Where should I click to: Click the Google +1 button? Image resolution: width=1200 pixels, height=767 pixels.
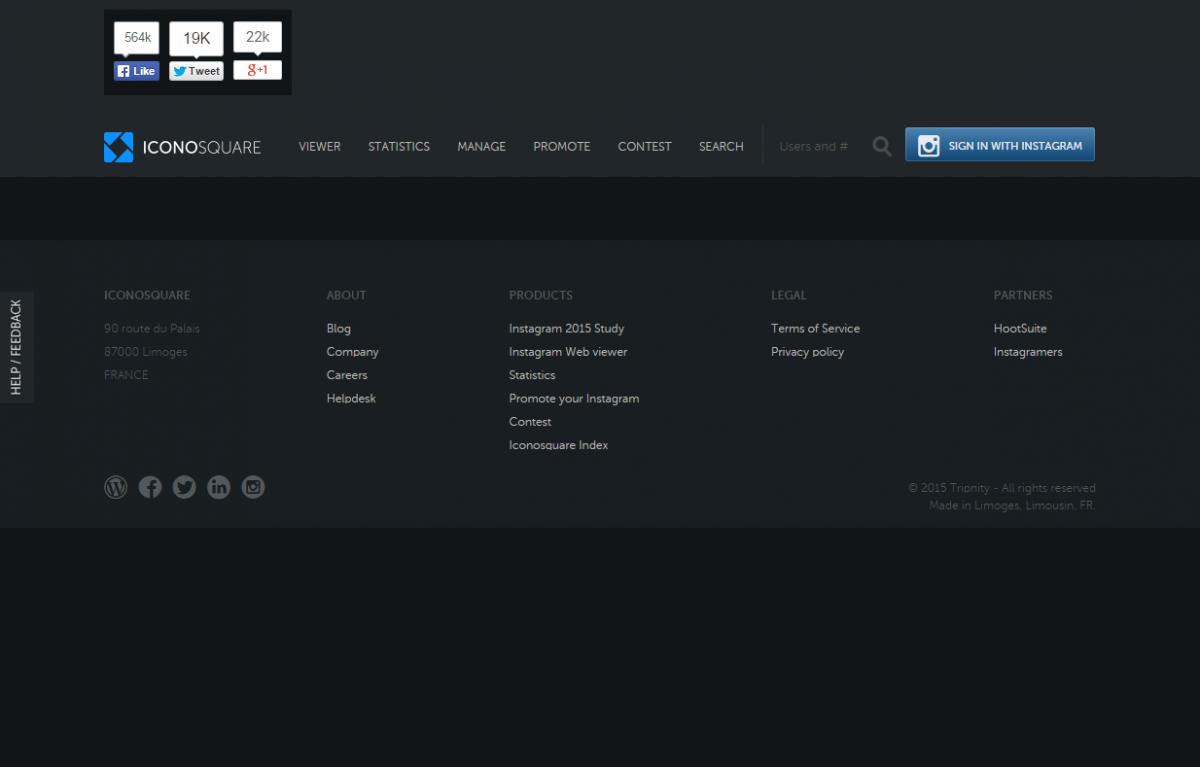point(258,70)
